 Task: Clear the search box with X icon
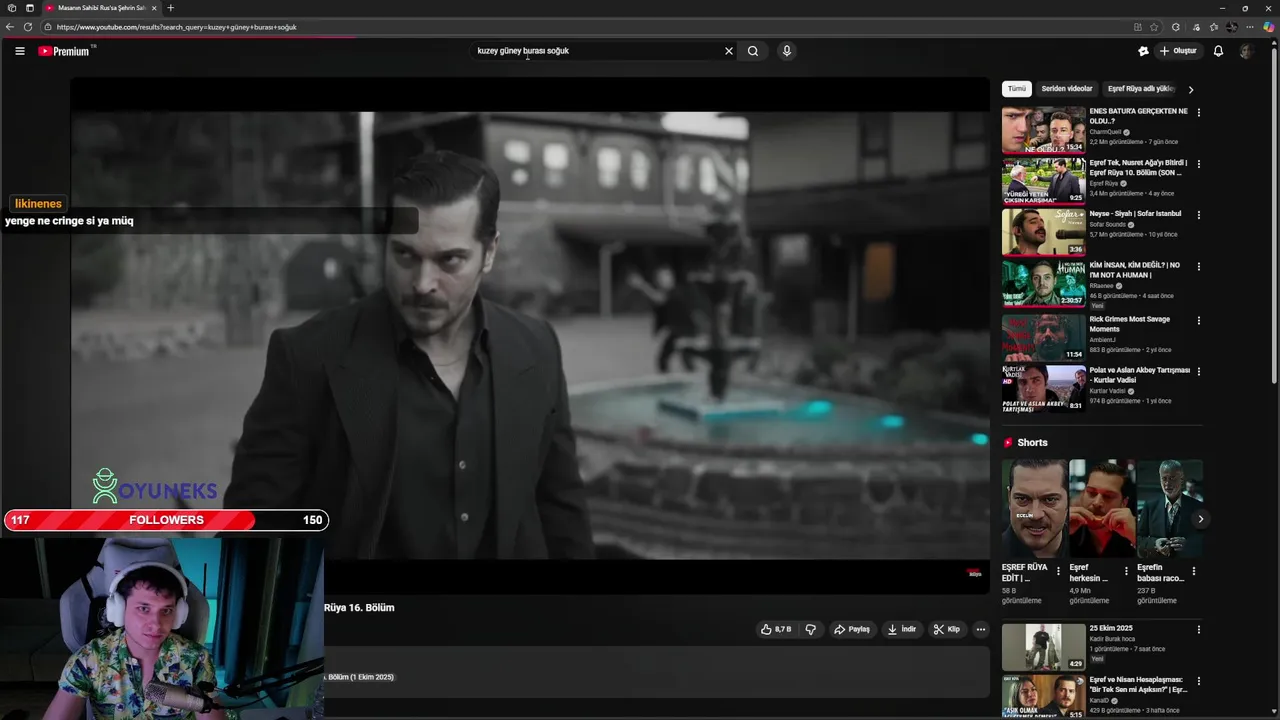coord(729,51)
